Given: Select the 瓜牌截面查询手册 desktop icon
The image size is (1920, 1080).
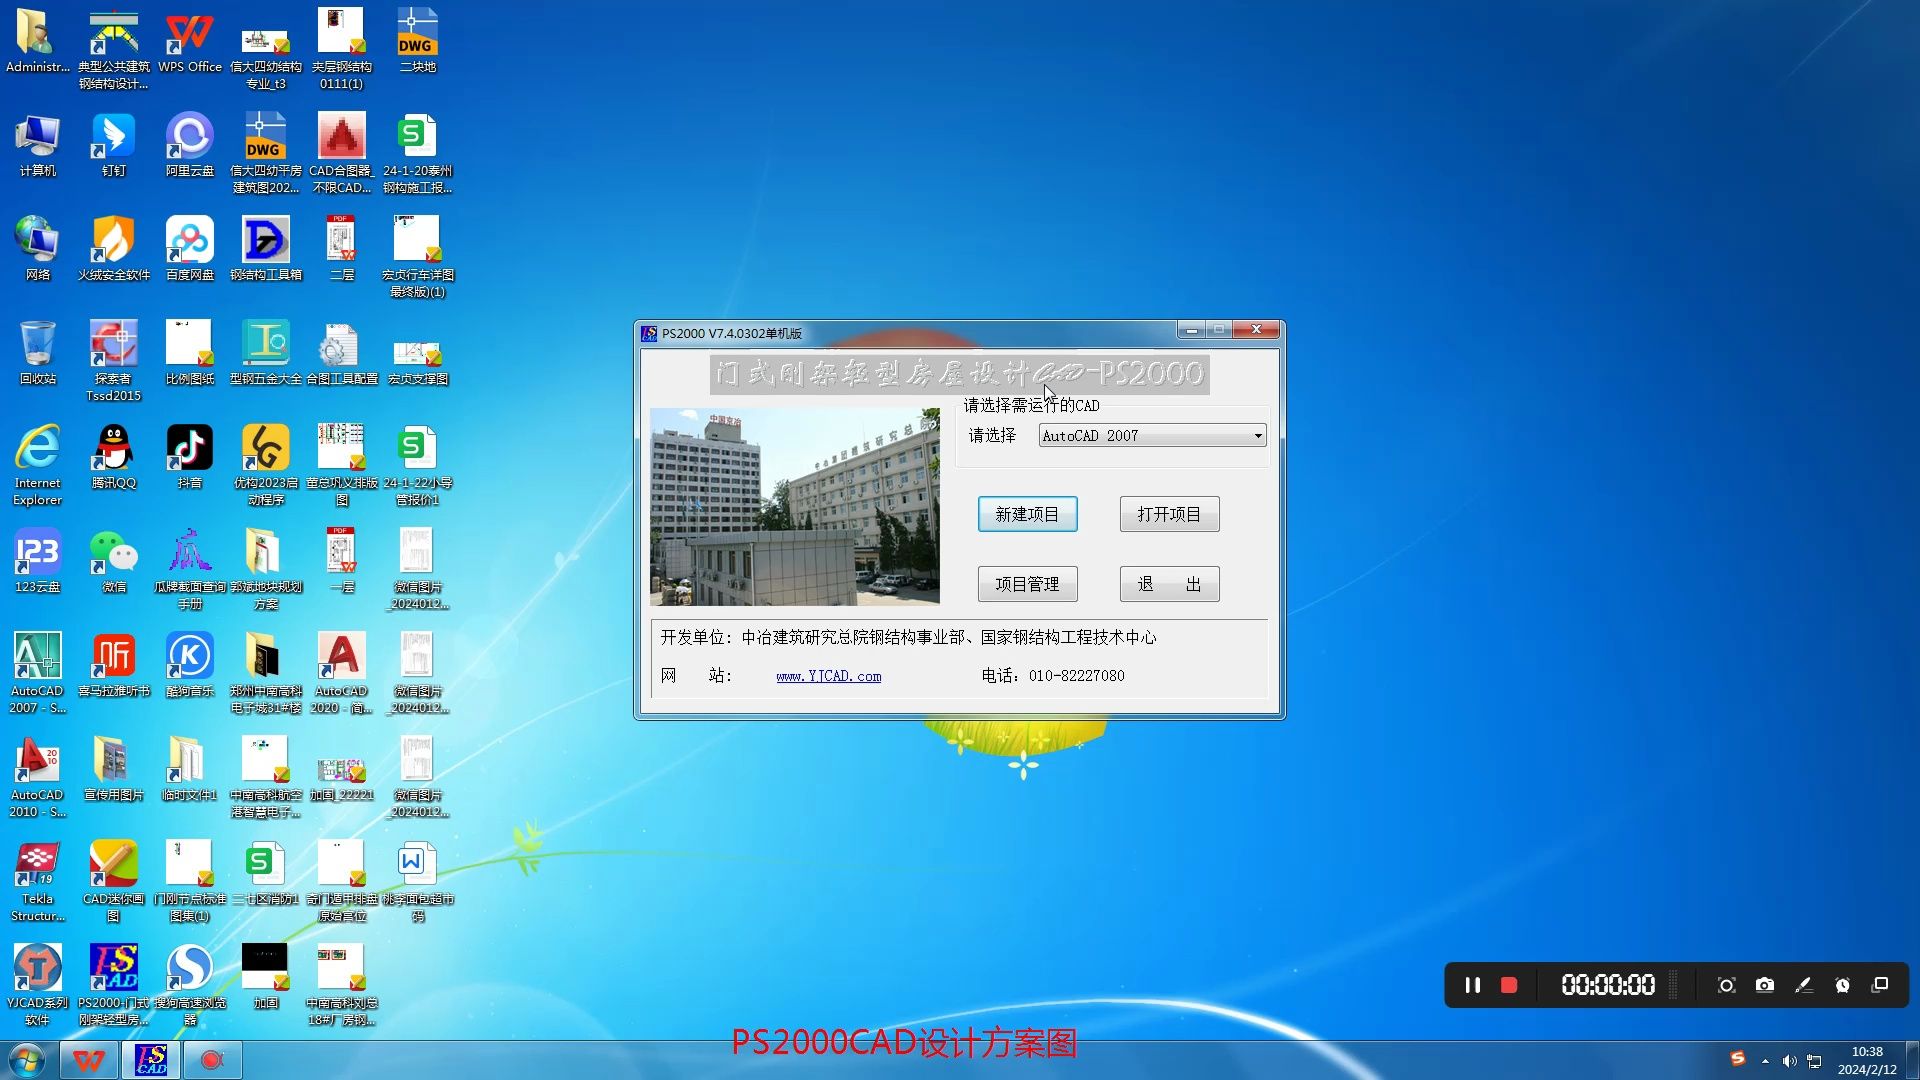Looking at the screenshot, I should pos(190,570).
